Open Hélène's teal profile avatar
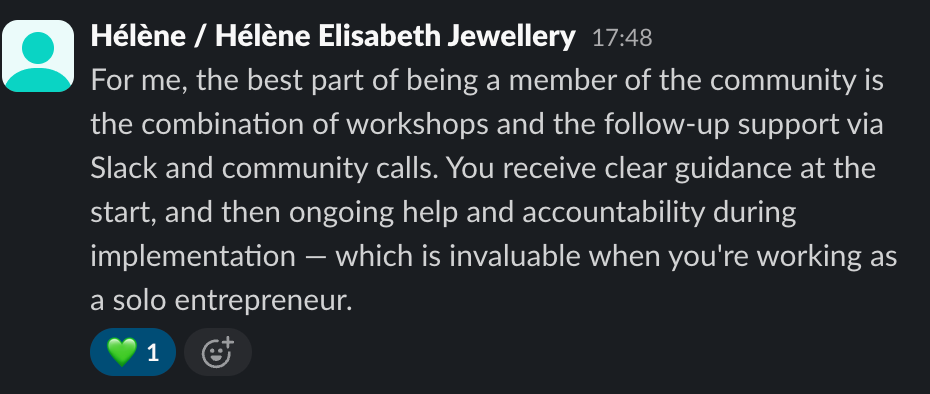Viewport: 930px width, 394px height. tap(38, 56)
